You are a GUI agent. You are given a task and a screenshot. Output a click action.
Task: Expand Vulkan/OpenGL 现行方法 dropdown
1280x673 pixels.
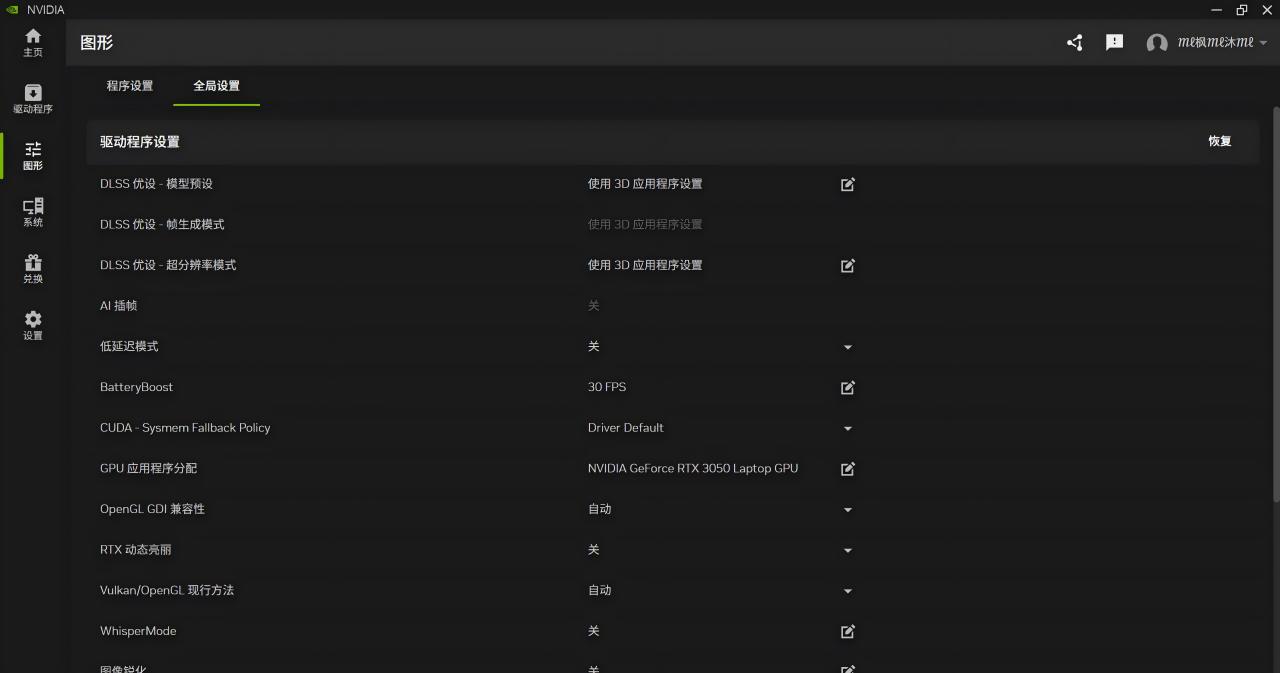pos(848,591)
